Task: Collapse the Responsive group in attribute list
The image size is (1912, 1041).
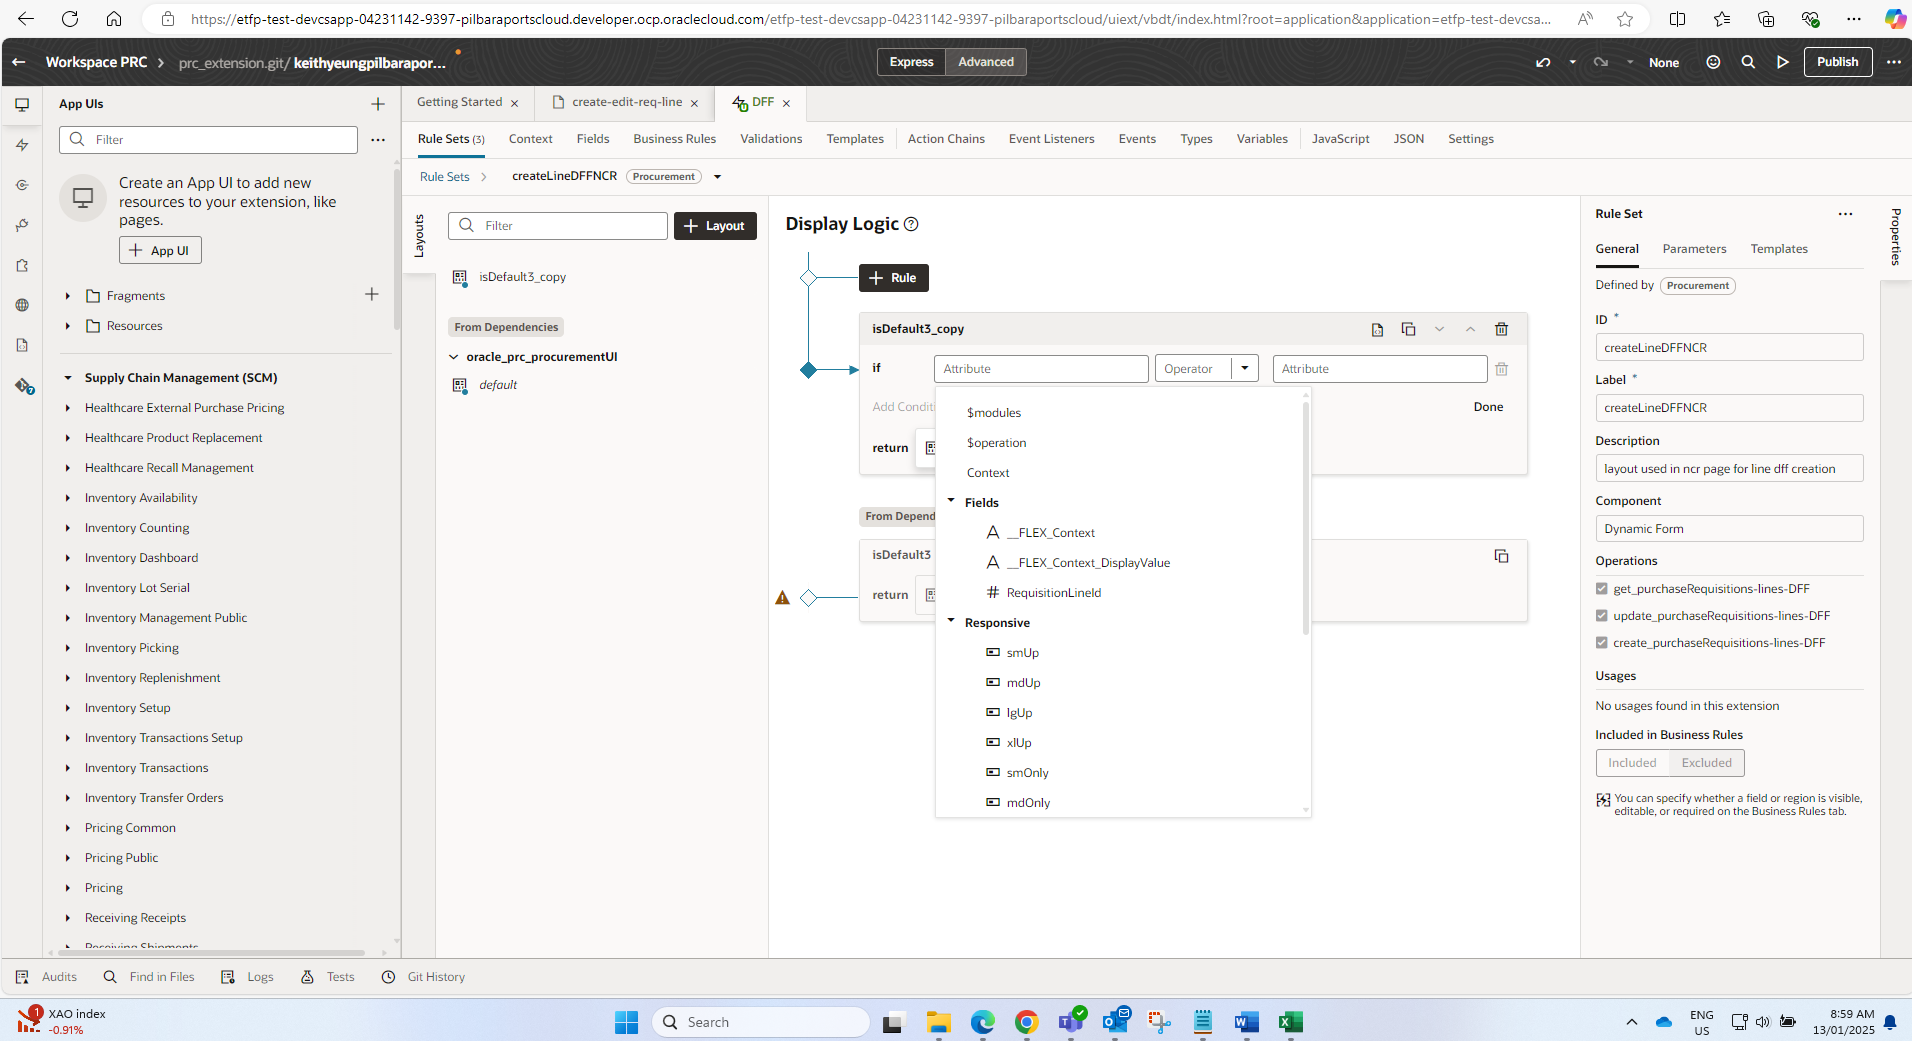Action: 951,622
